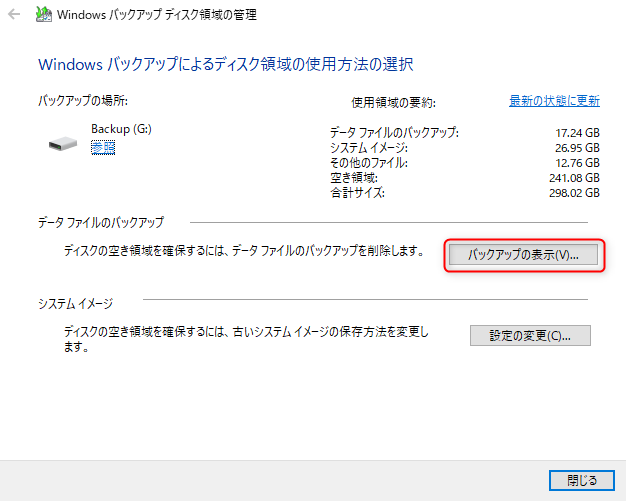Click the 298.02 GB total size value
The image size is (626, 501).
pos(574,193)
